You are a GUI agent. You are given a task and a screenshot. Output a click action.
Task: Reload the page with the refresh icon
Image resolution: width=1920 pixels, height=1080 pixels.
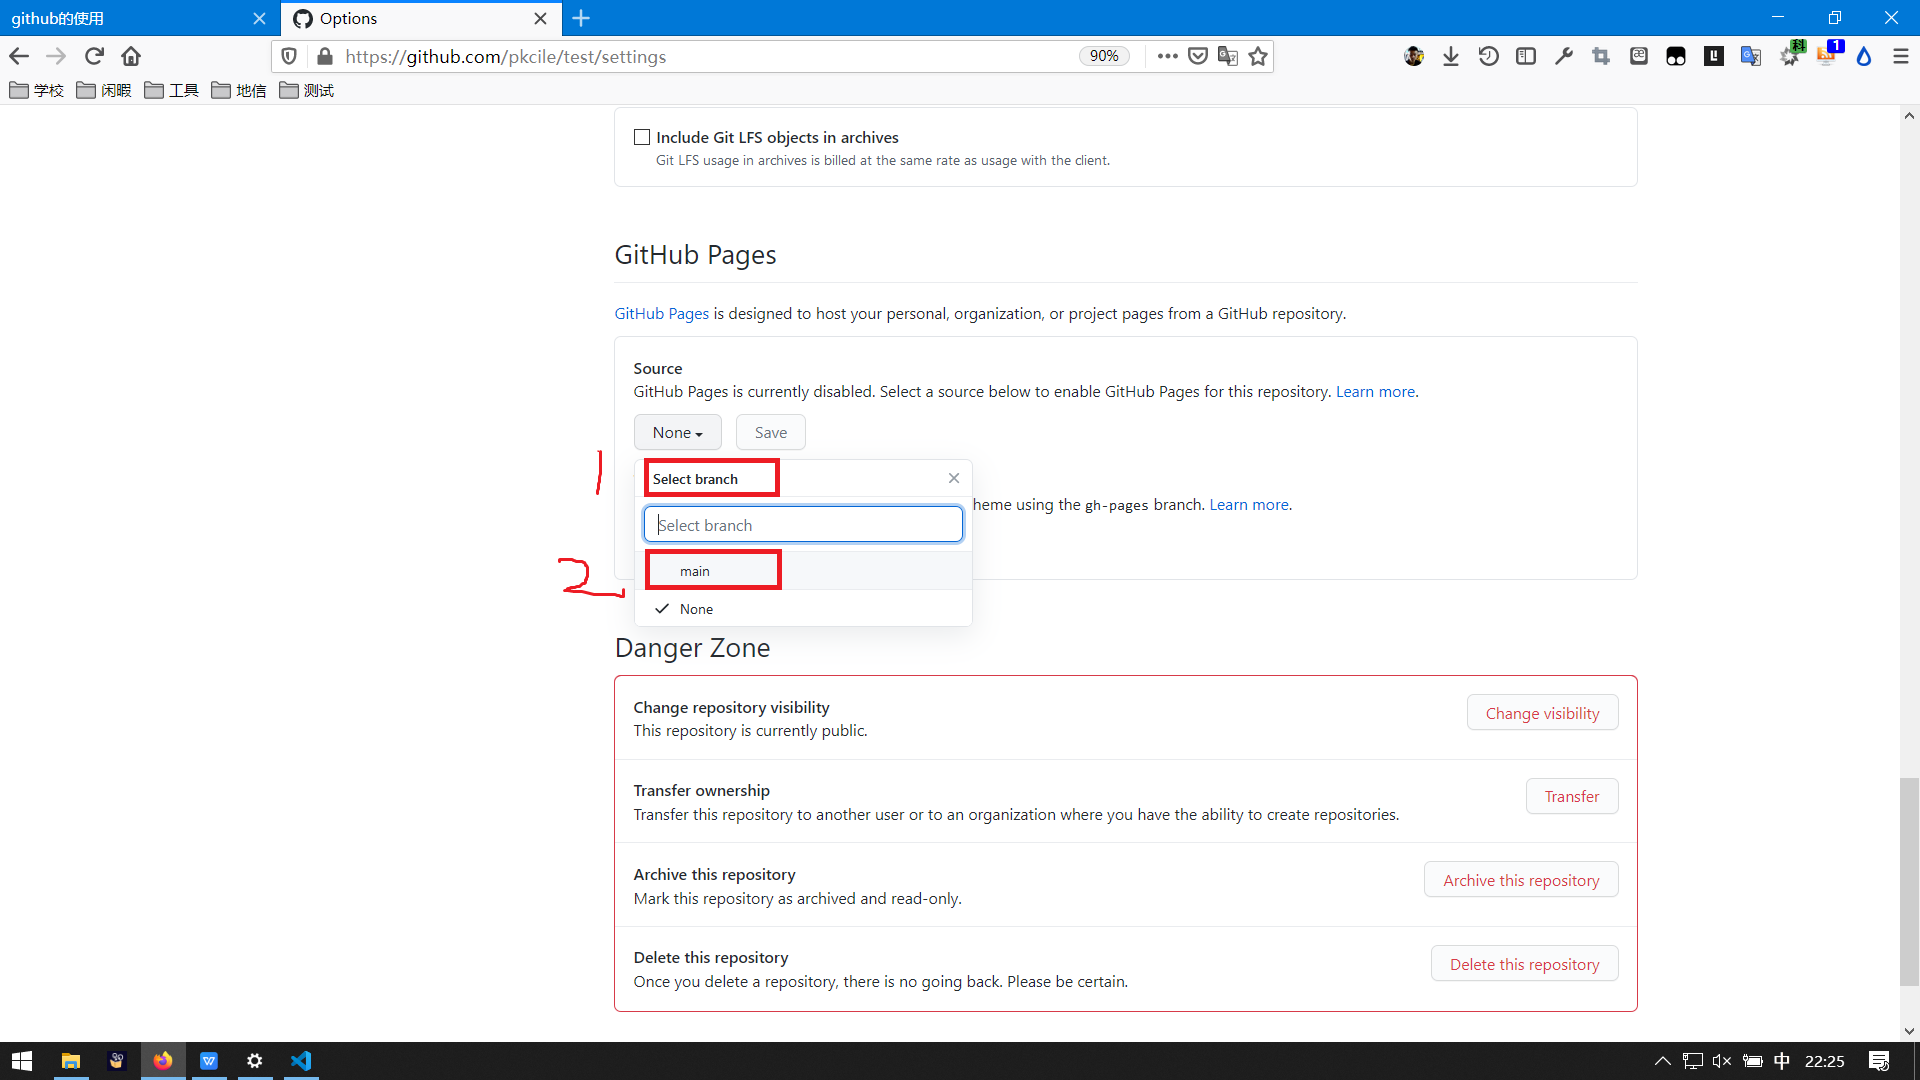tap(94, 56)
